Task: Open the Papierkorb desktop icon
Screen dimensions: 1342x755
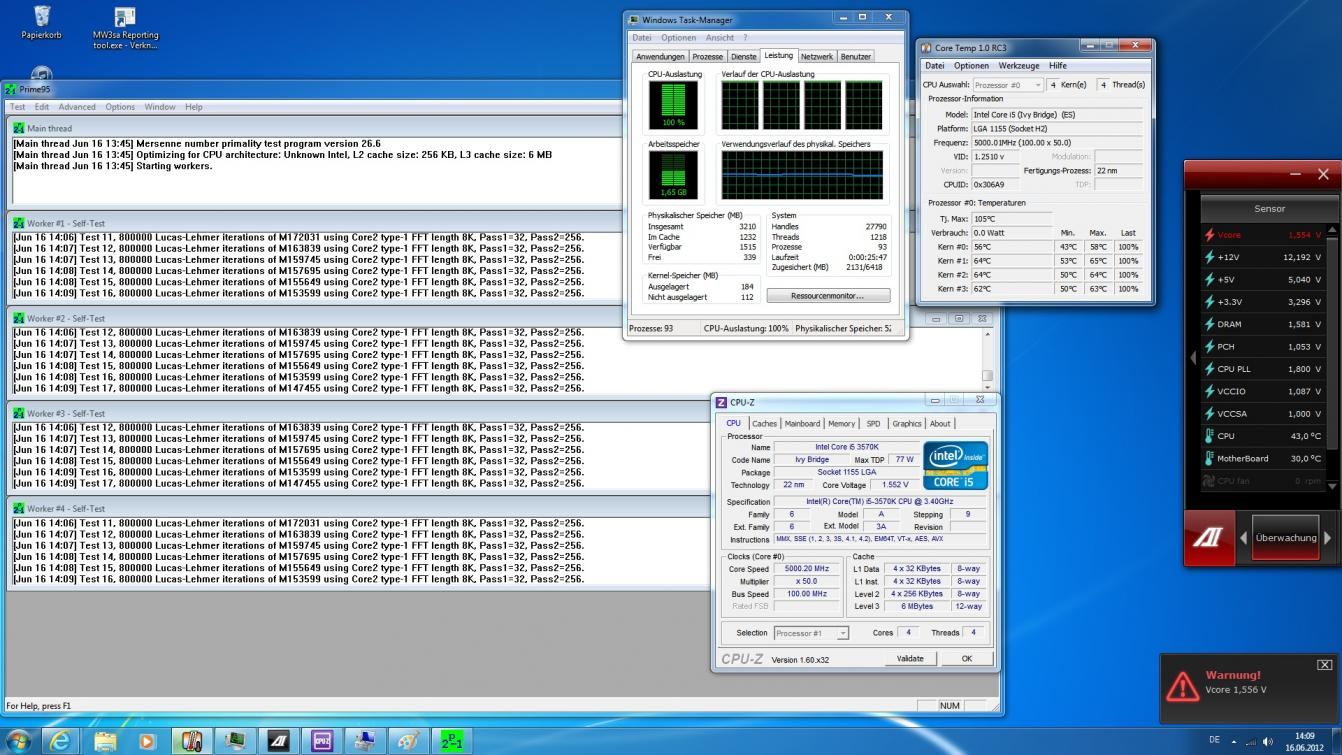Action: [41, 17]
